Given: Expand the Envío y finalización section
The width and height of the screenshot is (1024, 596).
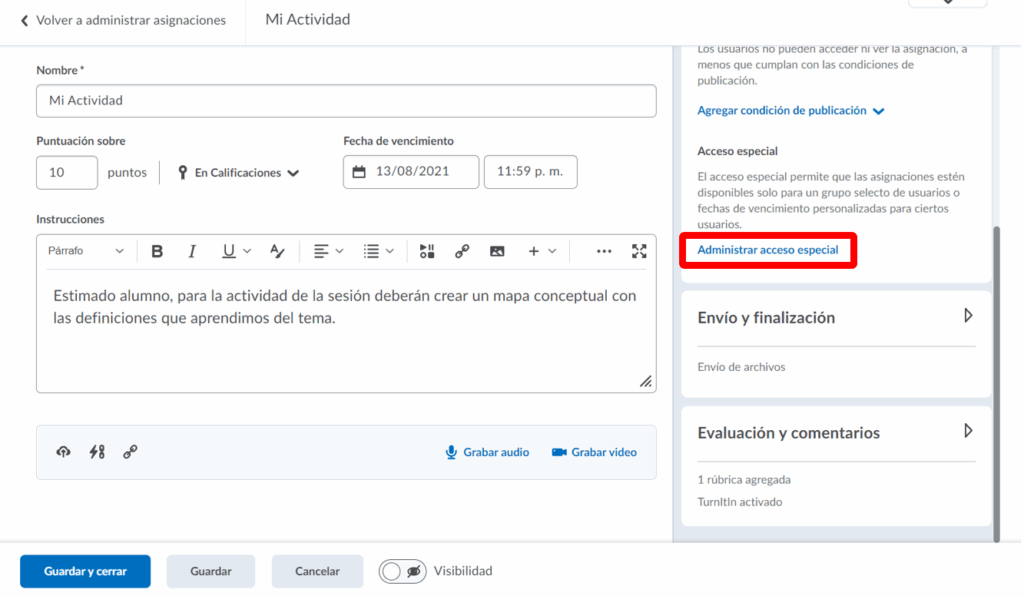Looking at the screenshot, I should tap(967, 316).
